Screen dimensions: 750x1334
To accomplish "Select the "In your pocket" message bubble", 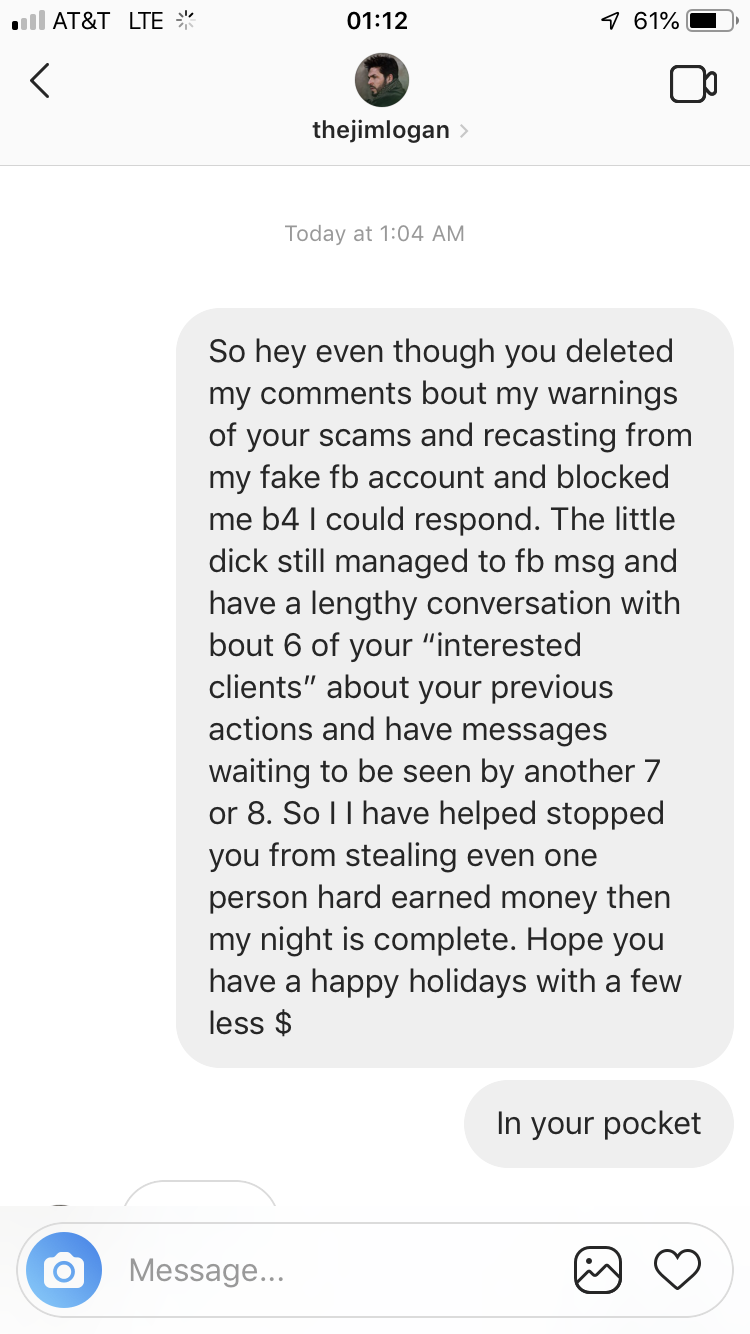I will (599, 1123).
